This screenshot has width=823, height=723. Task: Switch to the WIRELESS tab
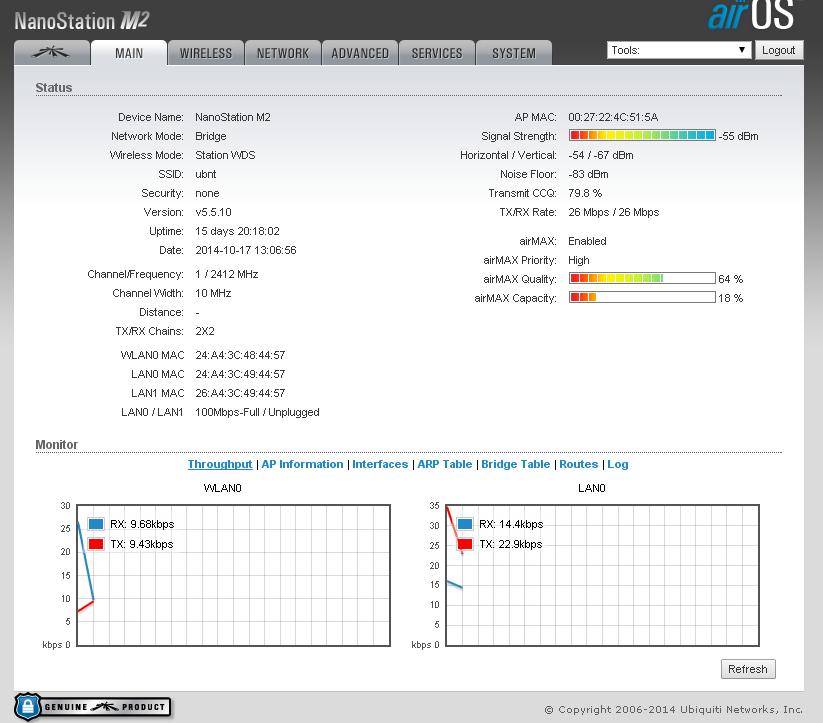click(206, 53)
